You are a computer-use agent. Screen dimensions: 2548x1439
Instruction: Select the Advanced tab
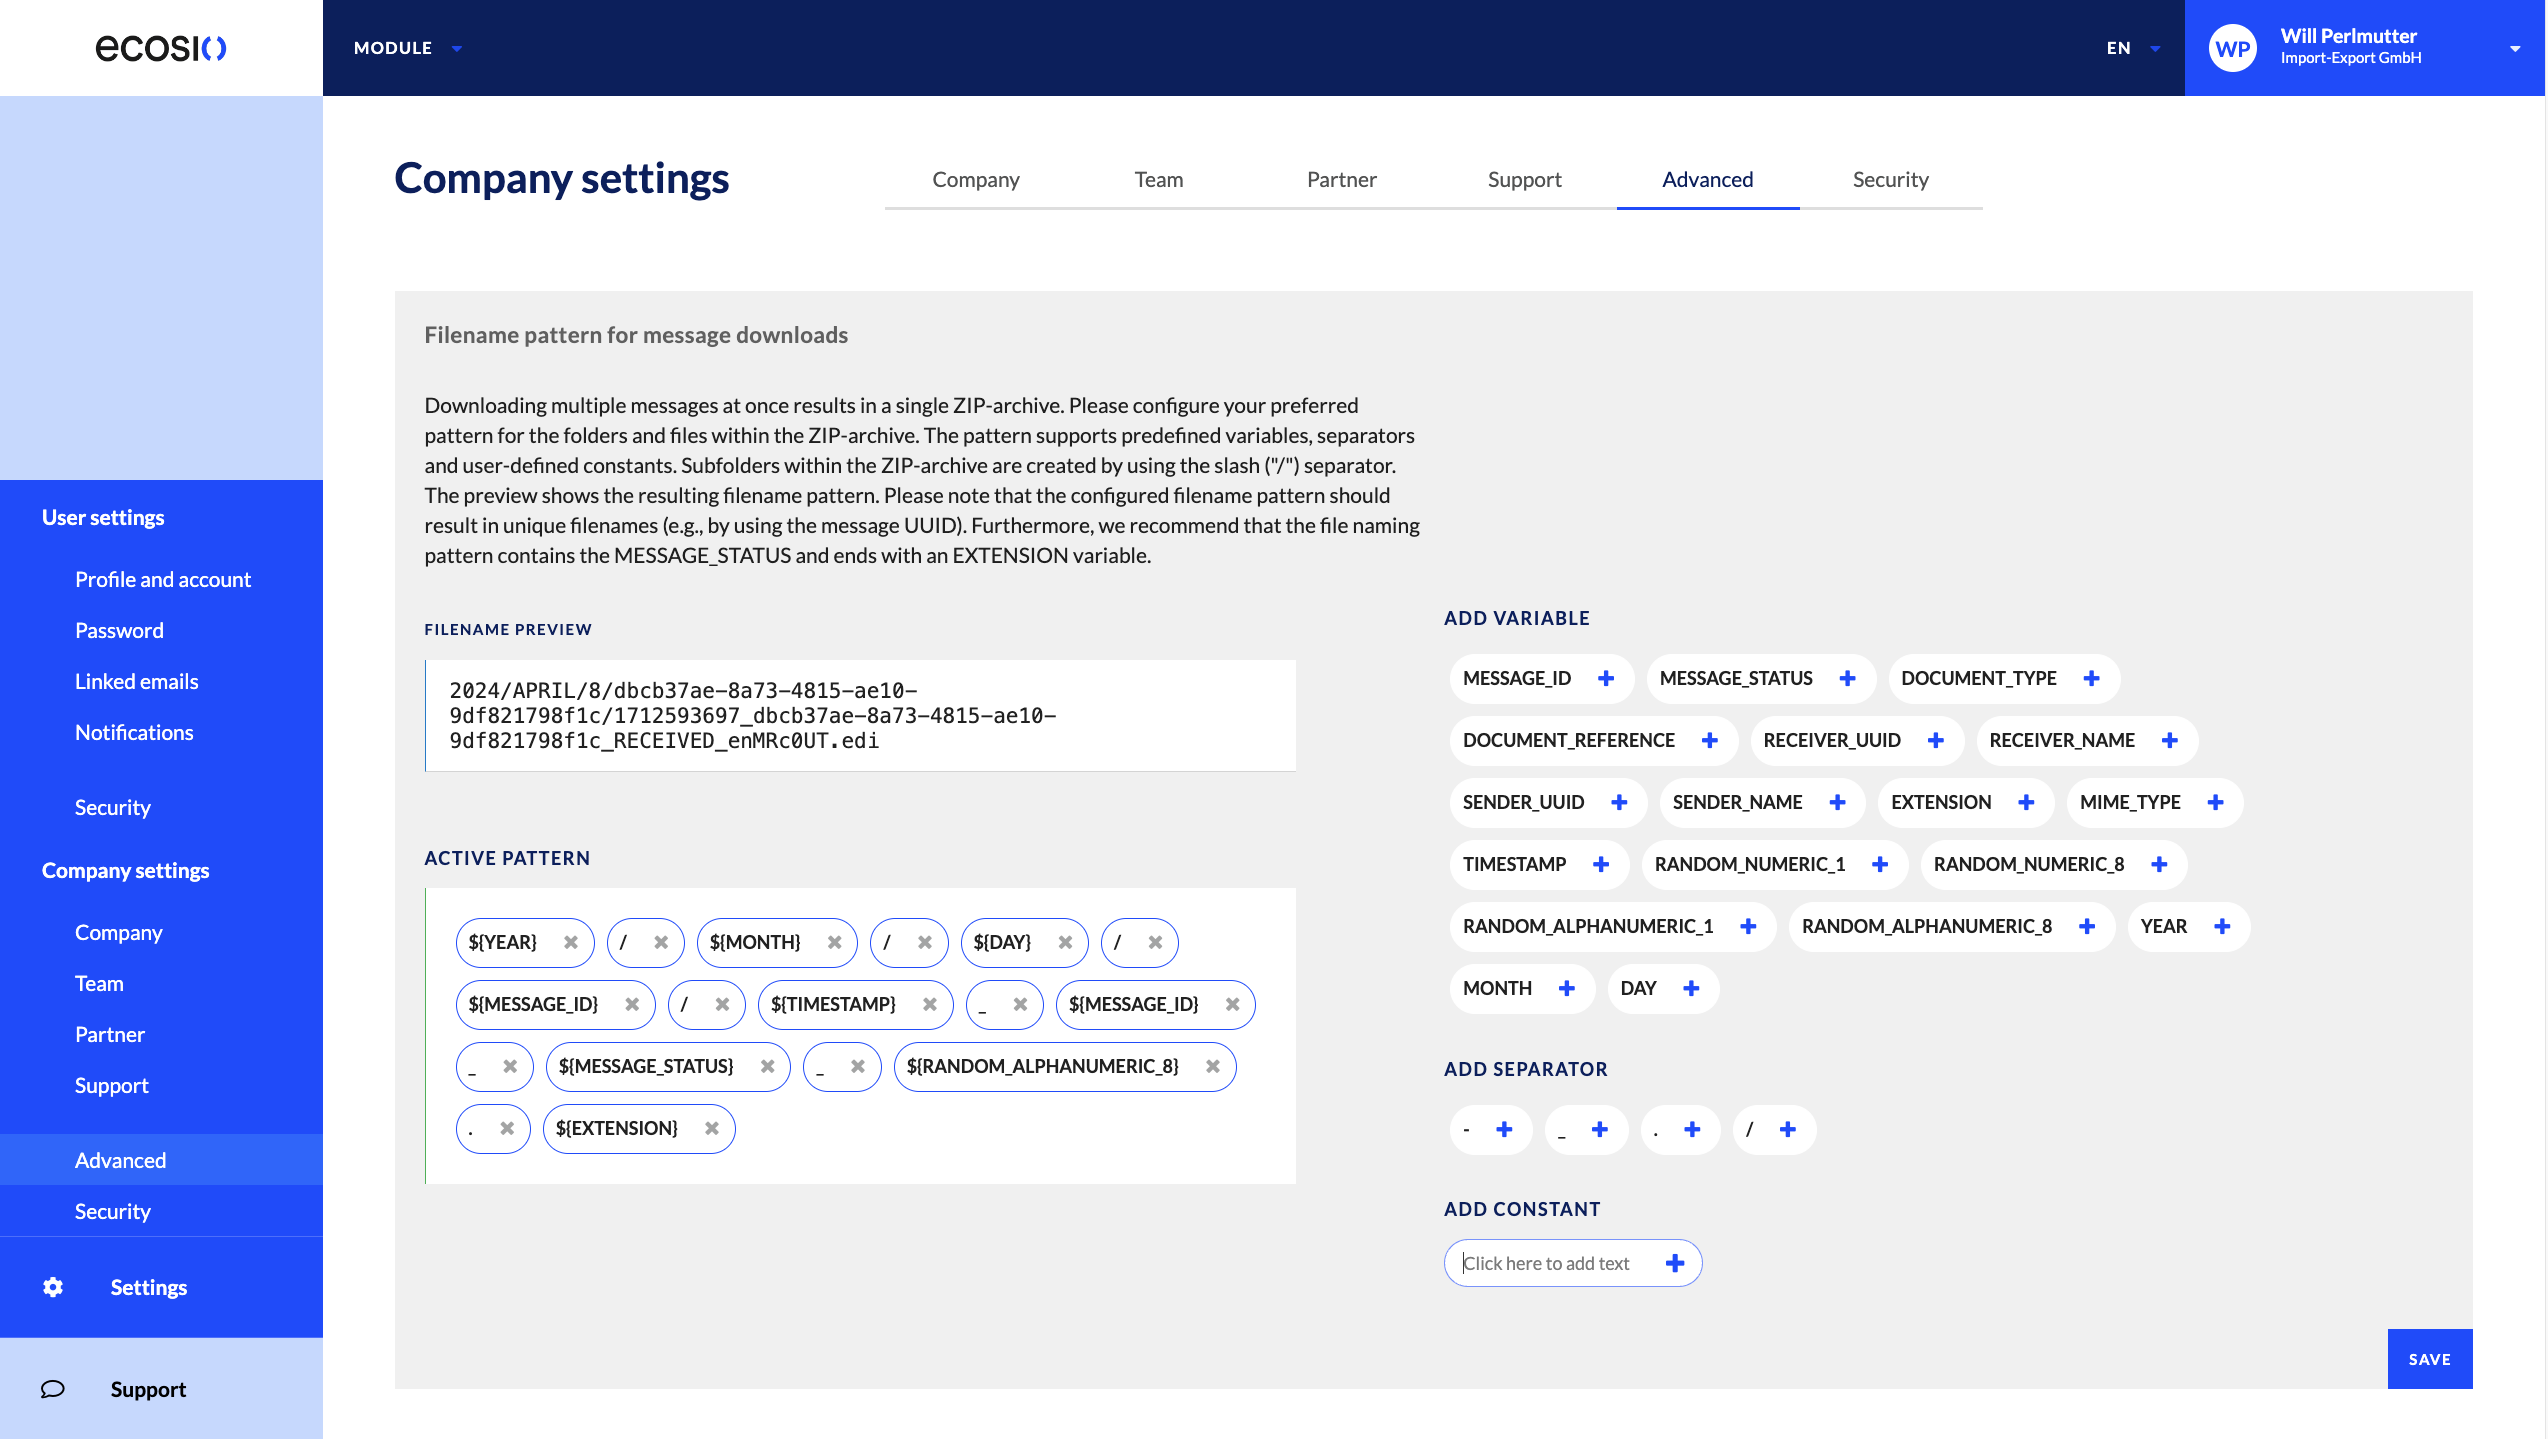tap(1708, 180)
